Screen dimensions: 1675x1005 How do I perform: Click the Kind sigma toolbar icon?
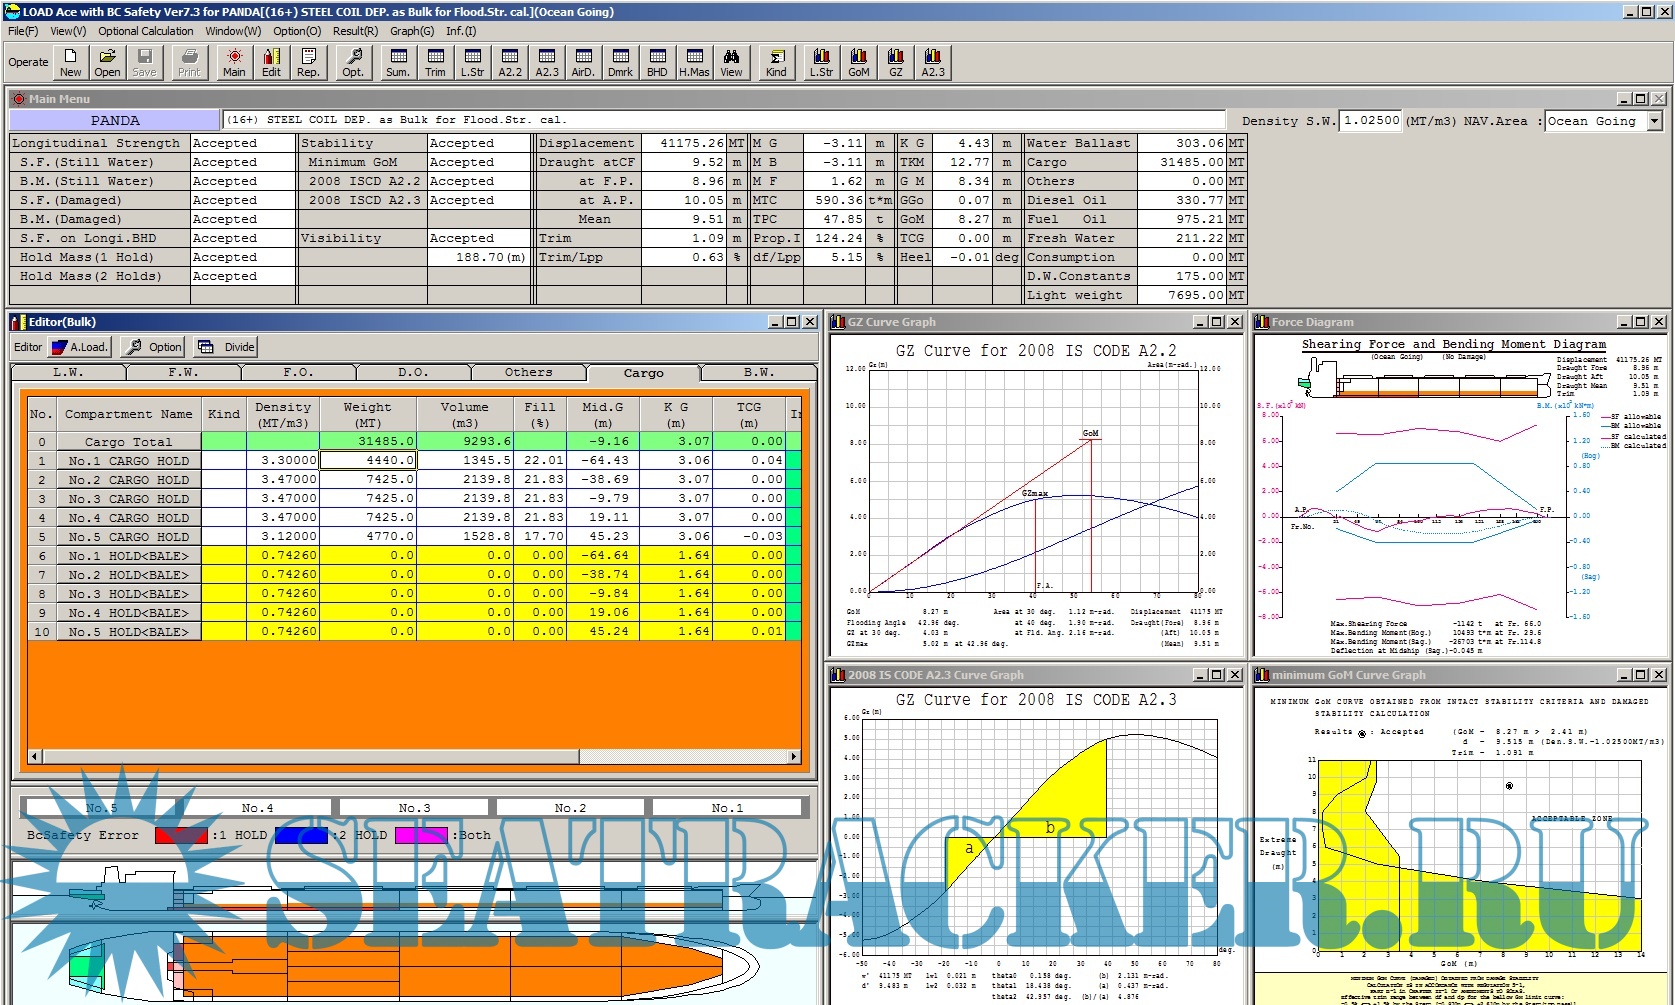(776, 62)
